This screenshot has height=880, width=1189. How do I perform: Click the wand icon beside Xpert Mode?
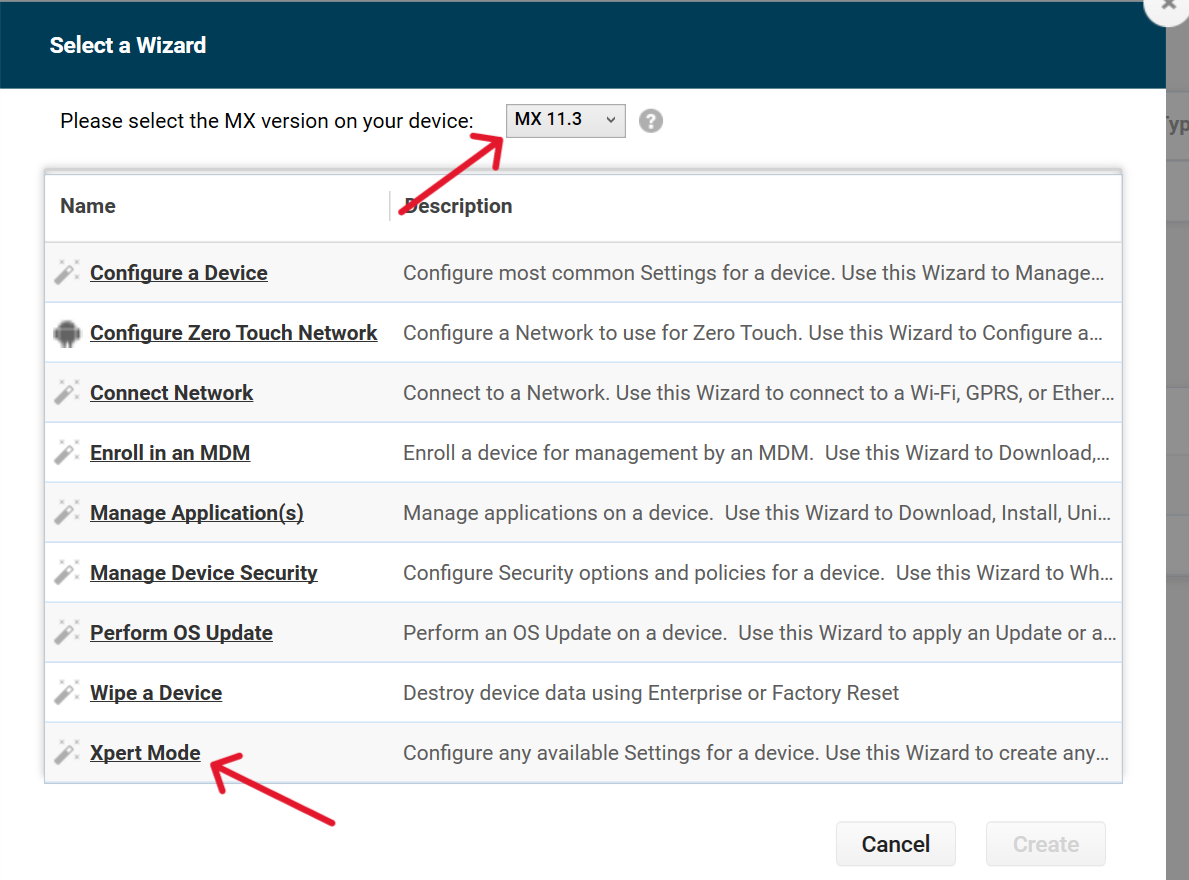click(x=67, y=753)
